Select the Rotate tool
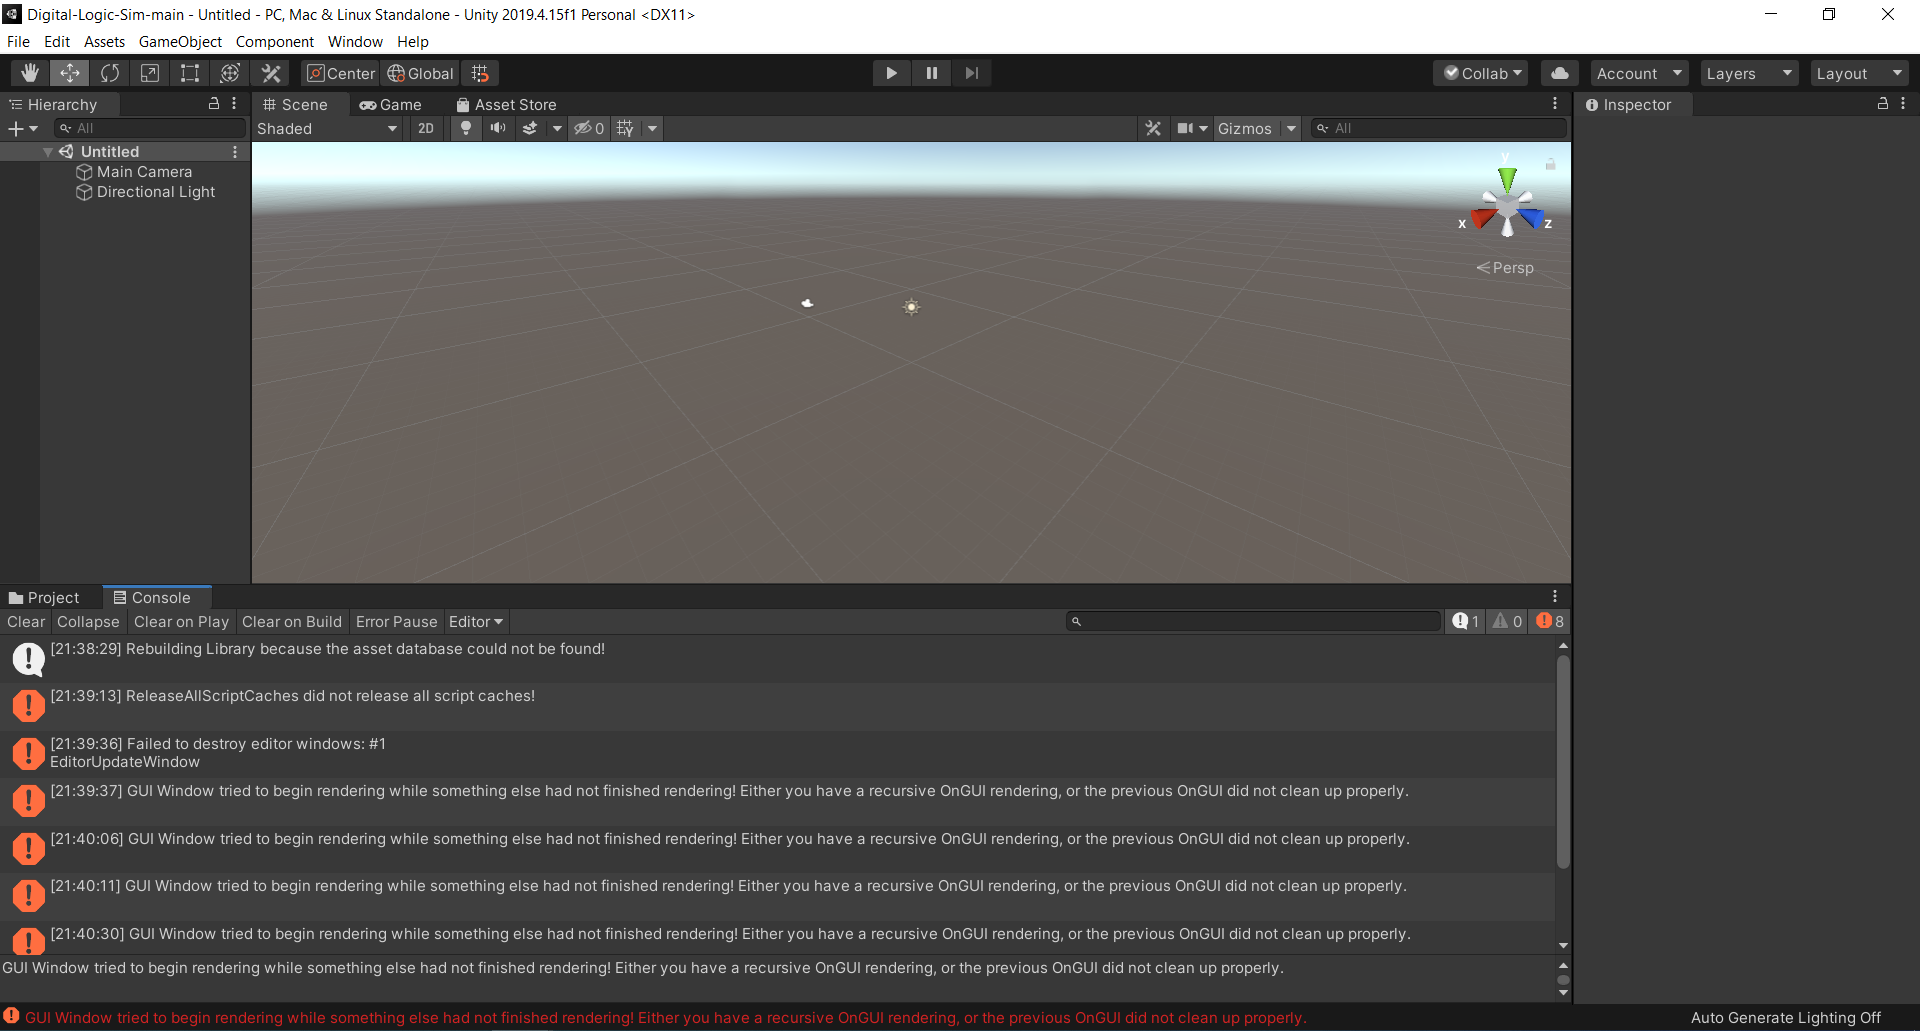 pos(109,72)
